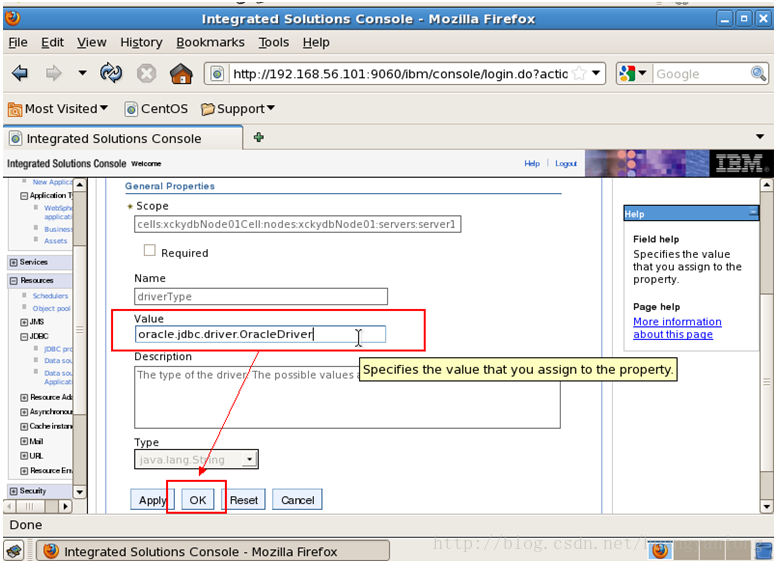Click main page scroll down arrow
Screen dimensions: 774x563
point(766,506)
